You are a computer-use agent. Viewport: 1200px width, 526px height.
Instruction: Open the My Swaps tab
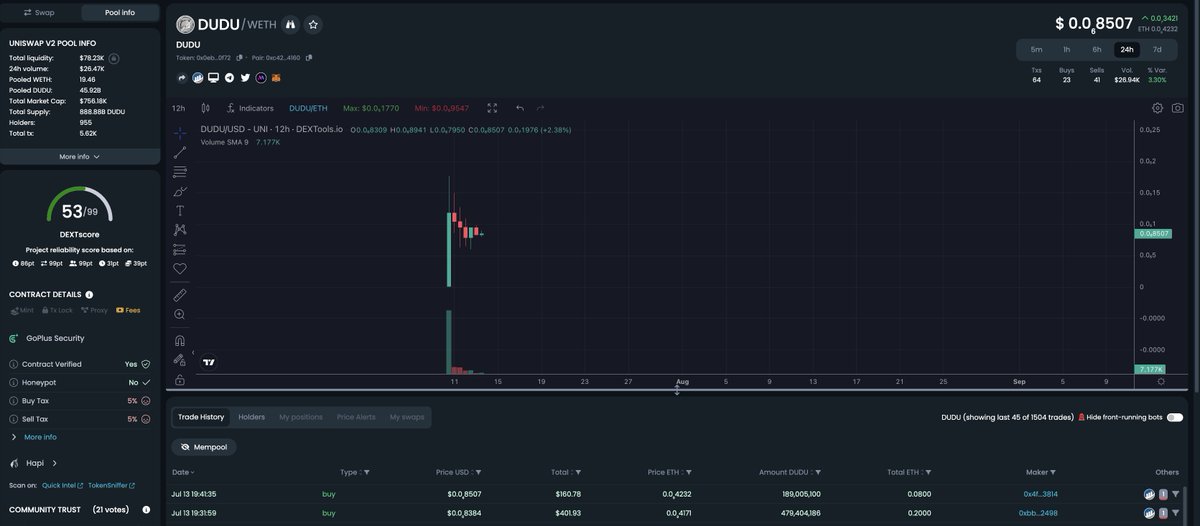[407, 417]
